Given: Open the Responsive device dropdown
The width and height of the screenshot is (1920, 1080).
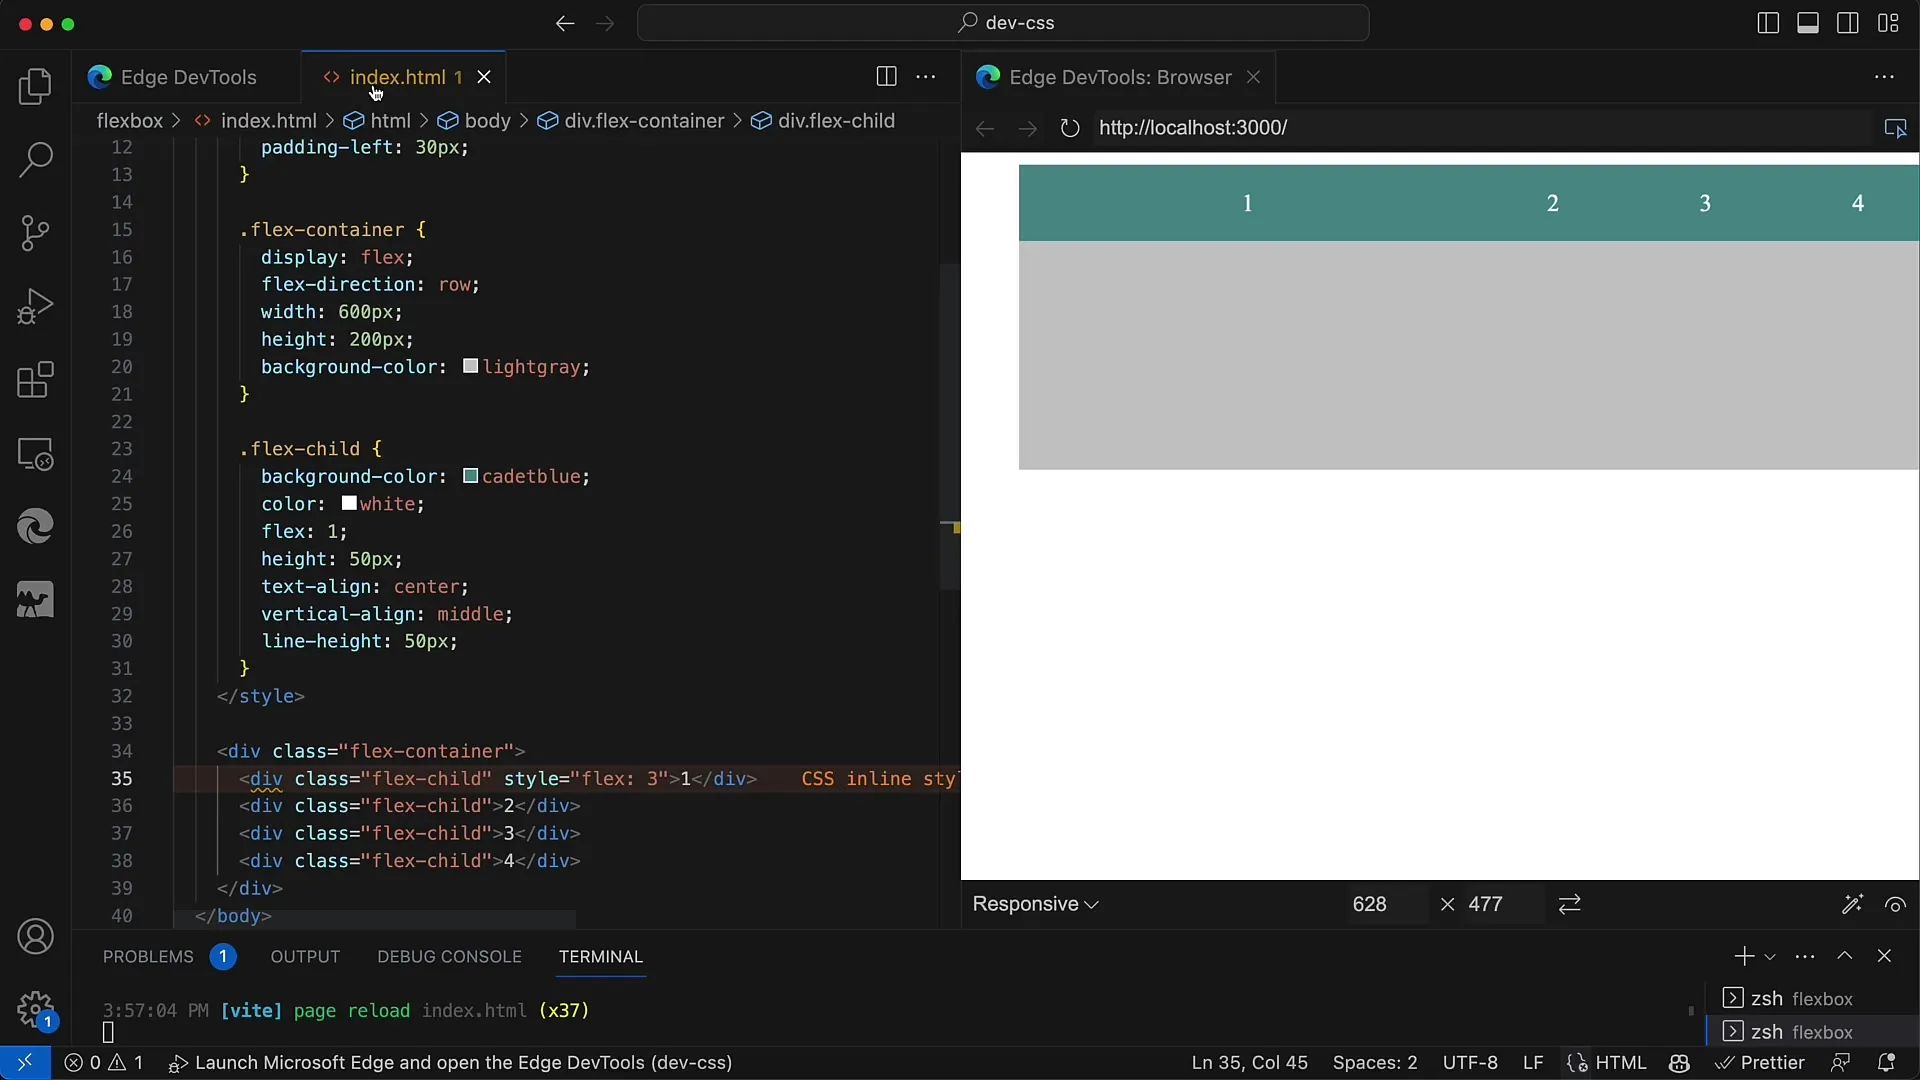Looking at the screenshot, I should pos(1036,904).
